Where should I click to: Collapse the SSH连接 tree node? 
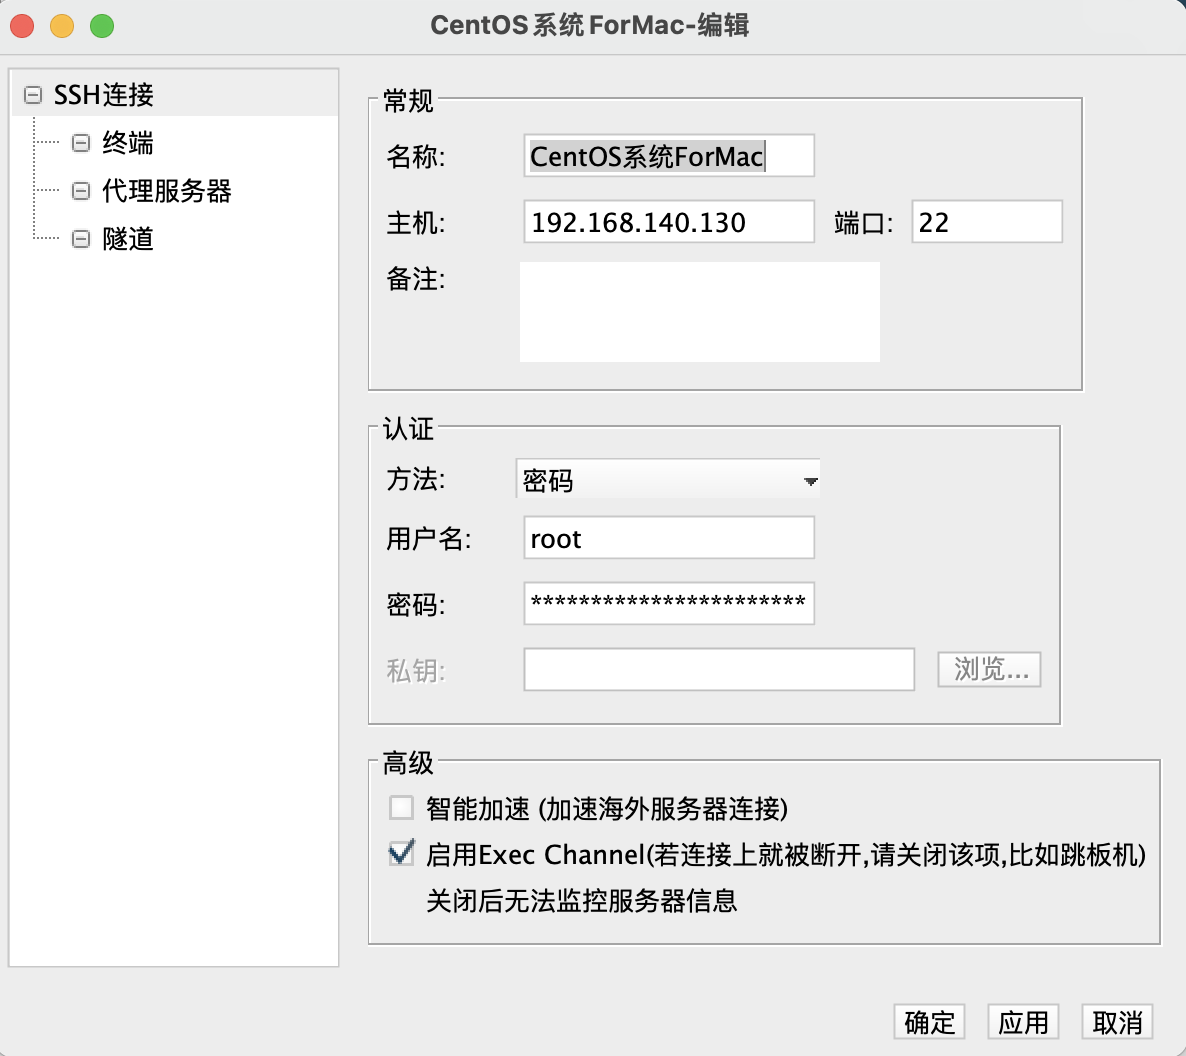click(x=33, y=95)
